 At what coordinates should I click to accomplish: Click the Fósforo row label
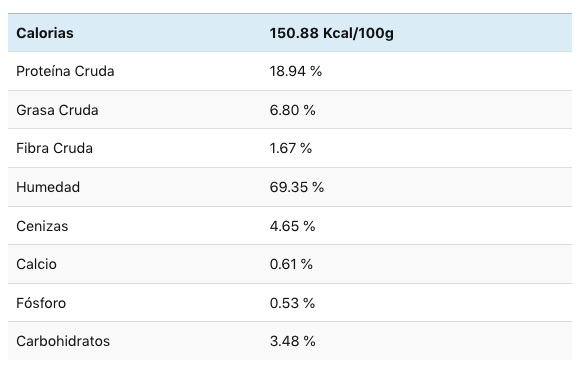tap(41, 303)
